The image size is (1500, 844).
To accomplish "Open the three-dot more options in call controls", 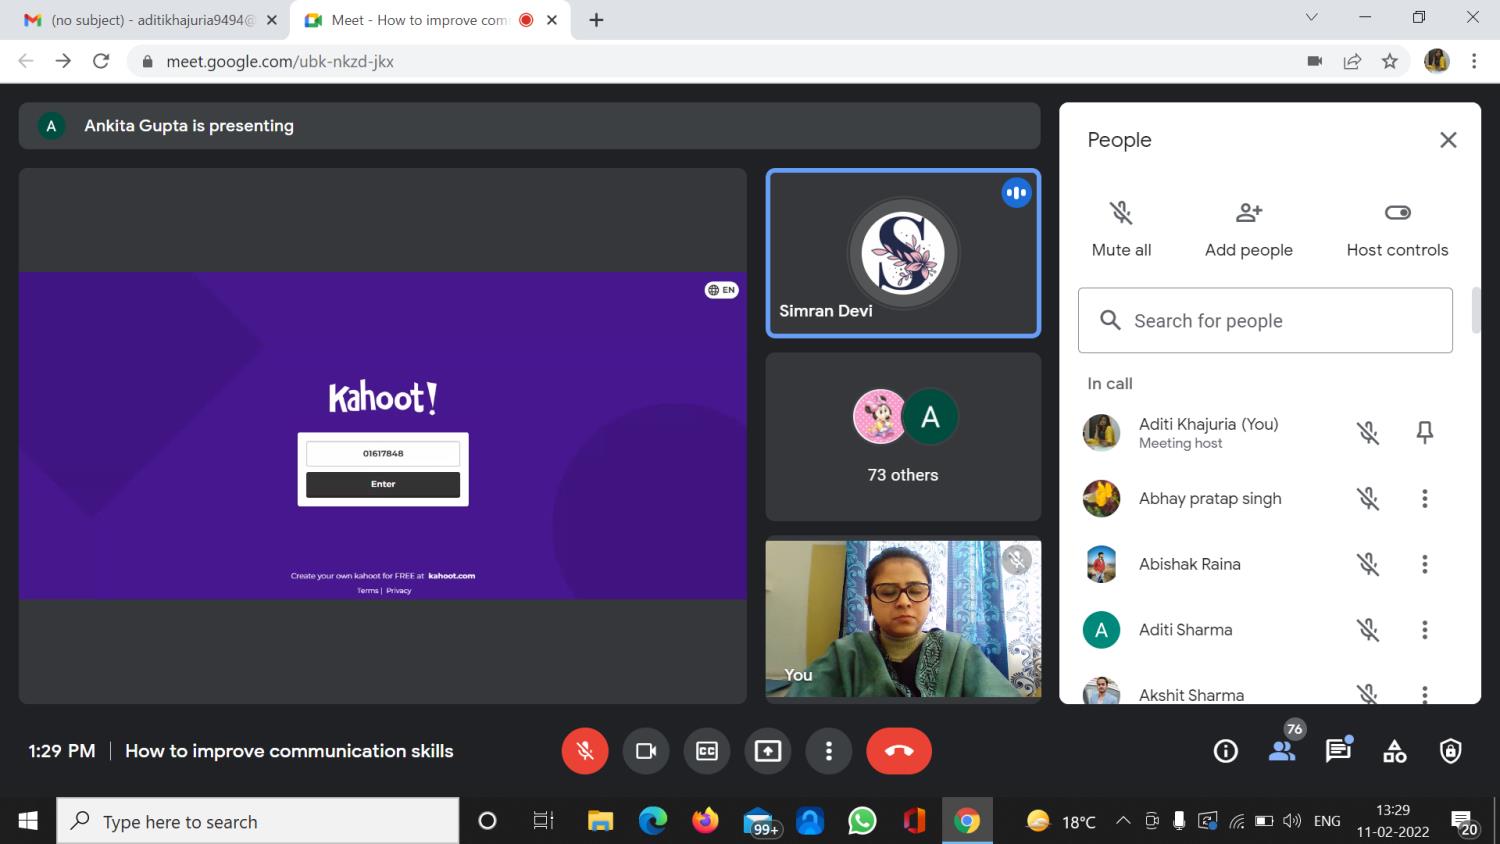I will pyautogui.click(x=829, y=751).
